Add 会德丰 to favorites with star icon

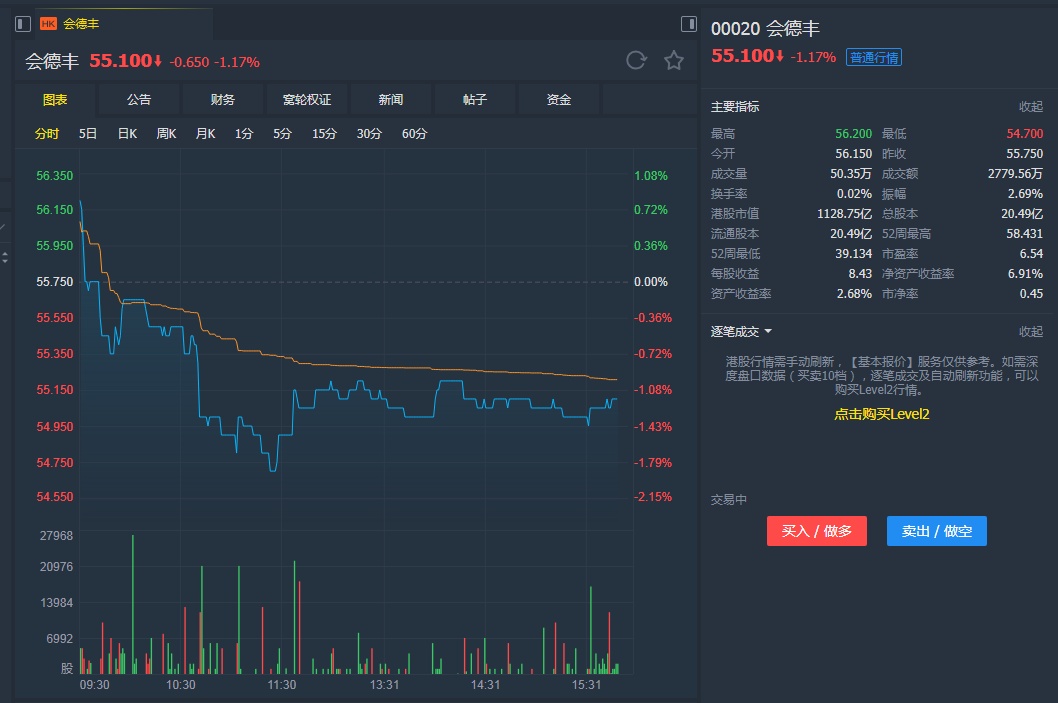[674, 61]
